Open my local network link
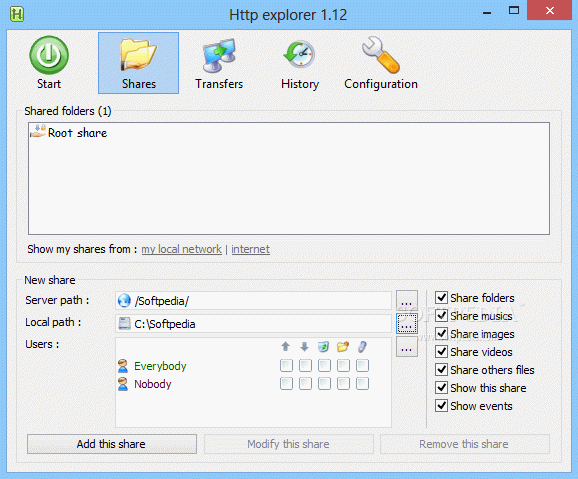 (181, 249)
